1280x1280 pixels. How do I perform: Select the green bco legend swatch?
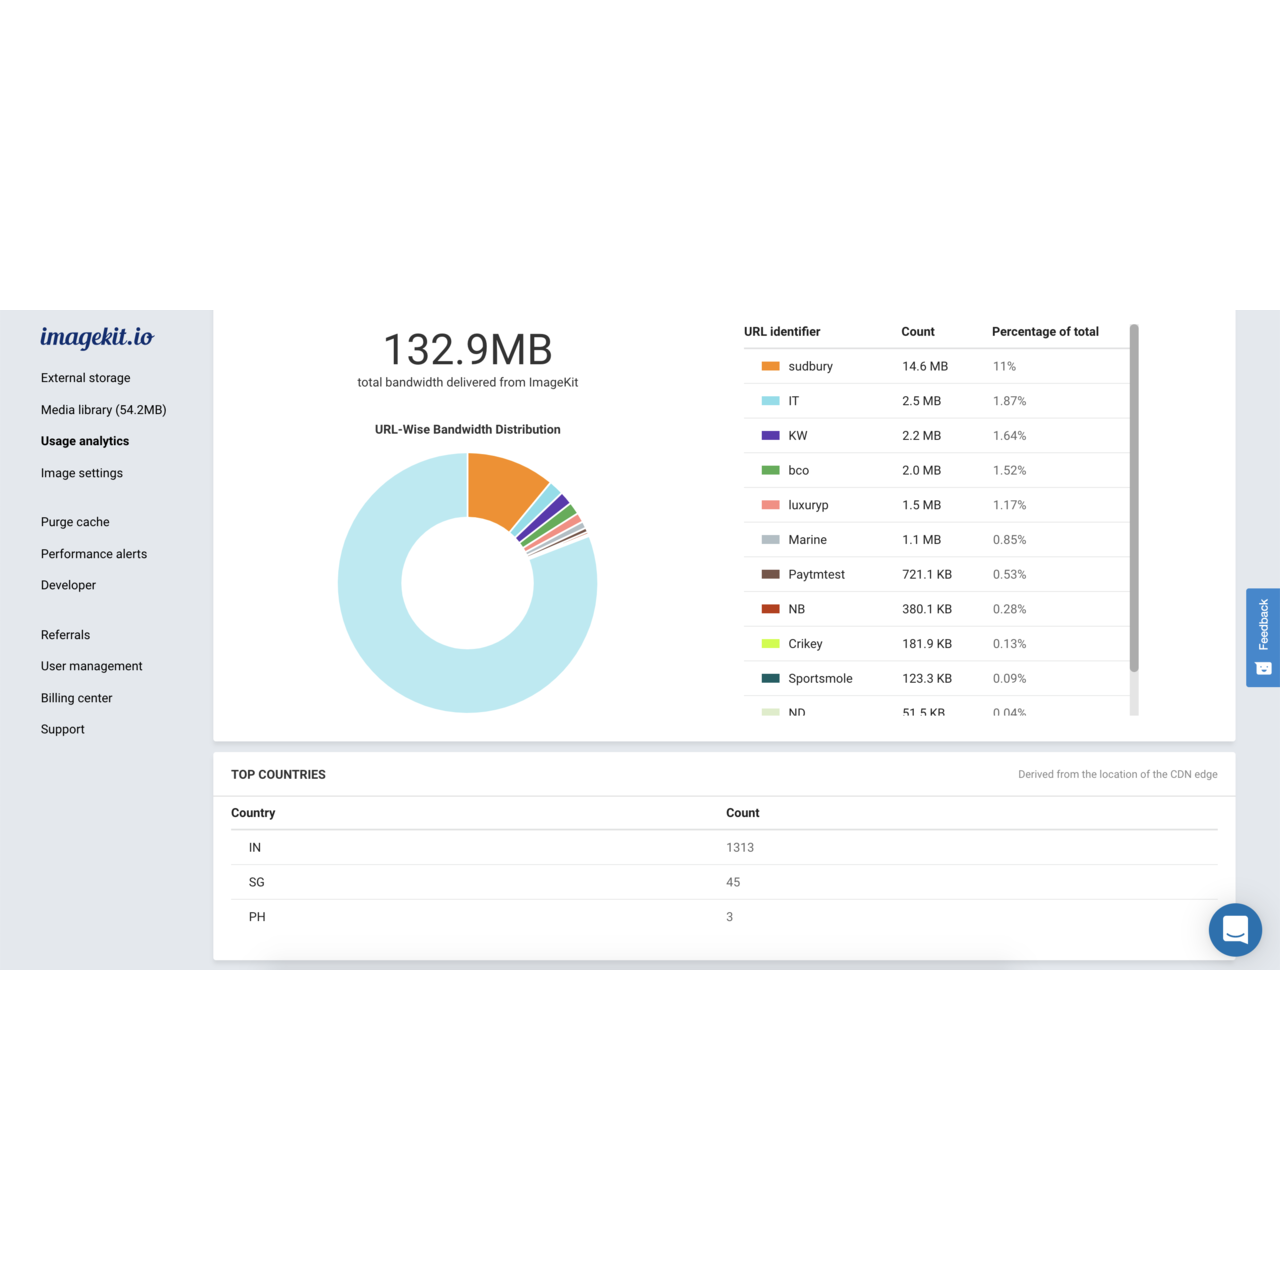pyautogui.click(x=770, y=470)
